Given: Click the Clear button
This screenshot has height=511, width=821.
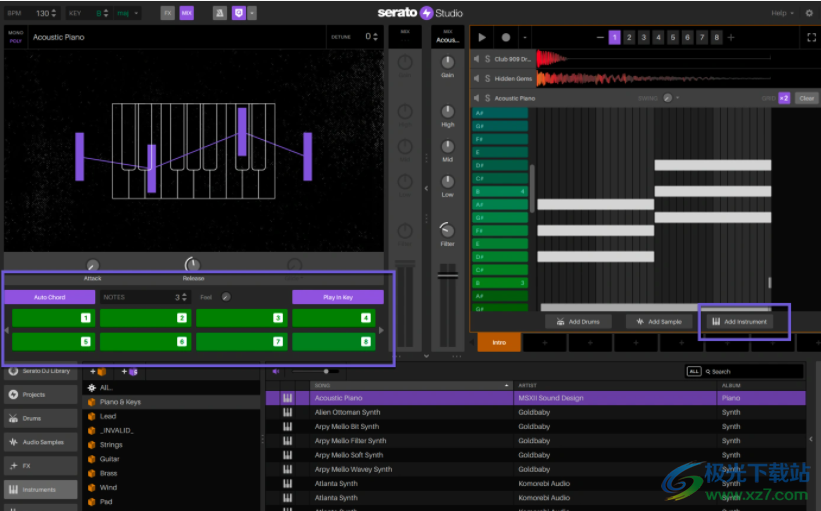Looking at the screenshot, I should (x=806, y=98).
